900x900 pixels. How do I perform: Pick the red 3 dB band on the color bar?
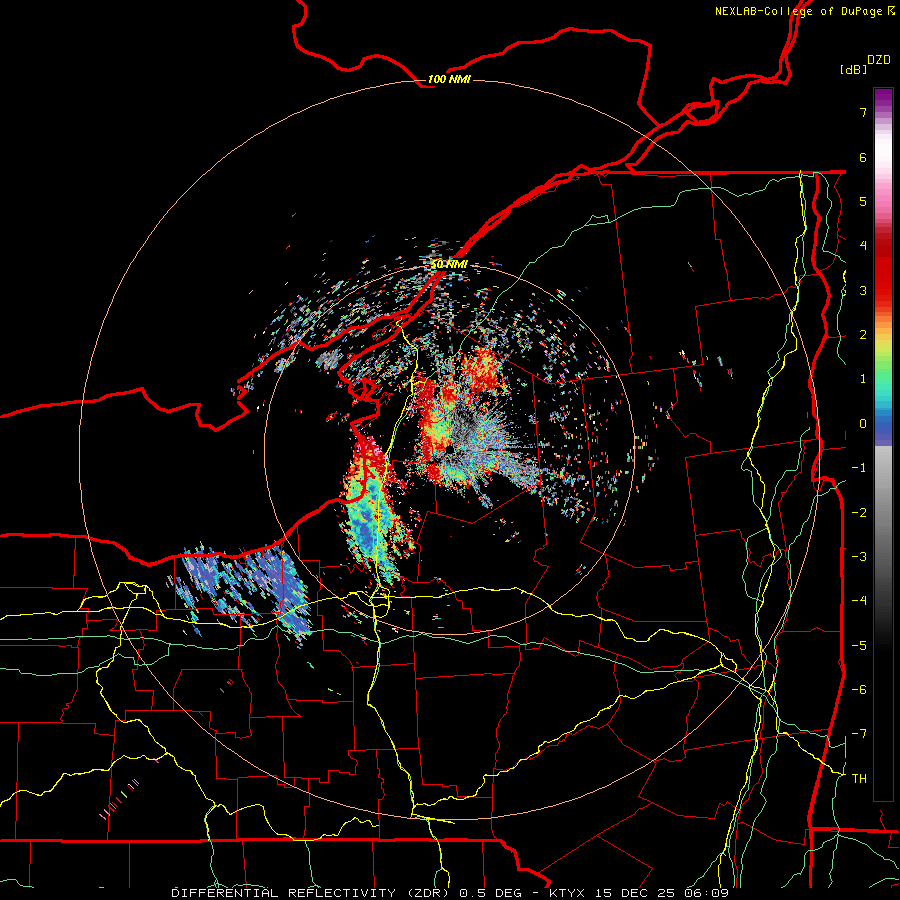883,290
